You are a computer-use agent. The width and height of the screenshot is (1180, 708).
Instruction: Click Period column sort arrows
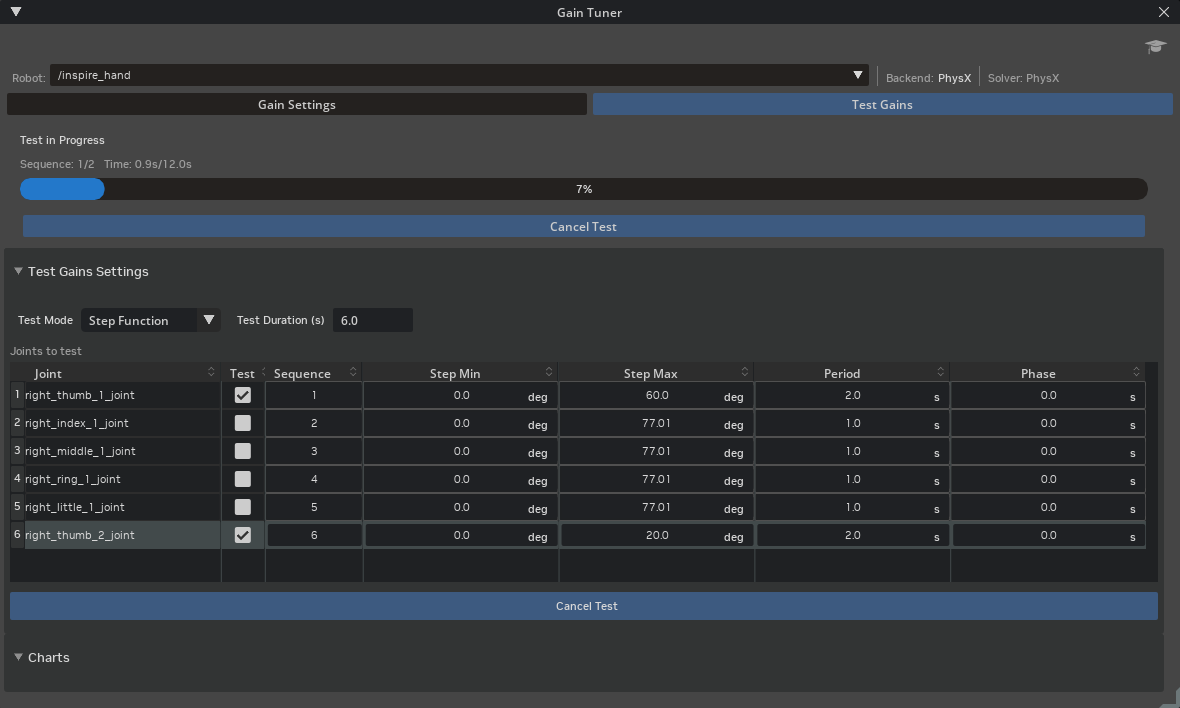(940, 372)
